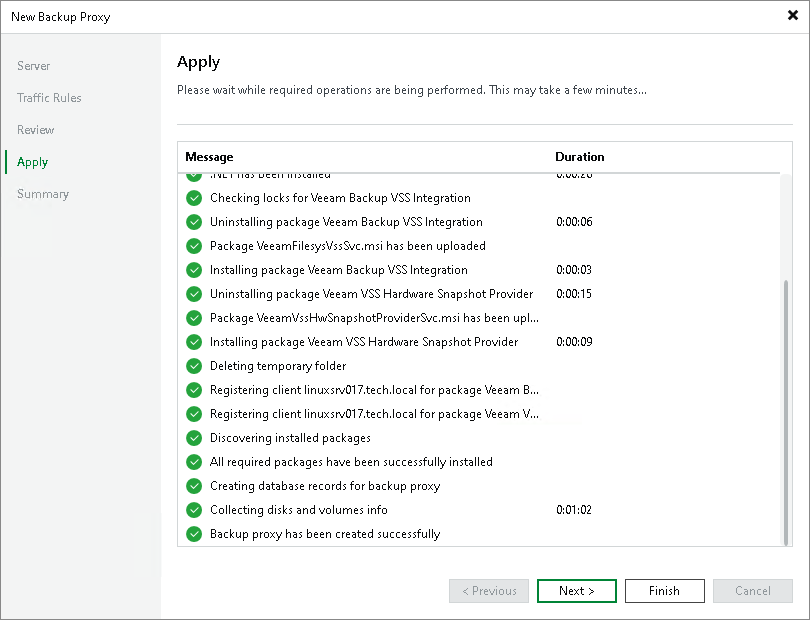Screen dimensions: 810x620
Task: Select 'Installing package Veeam VSS Hardware Snapshot Provider' text
Action: coord(364,342)
